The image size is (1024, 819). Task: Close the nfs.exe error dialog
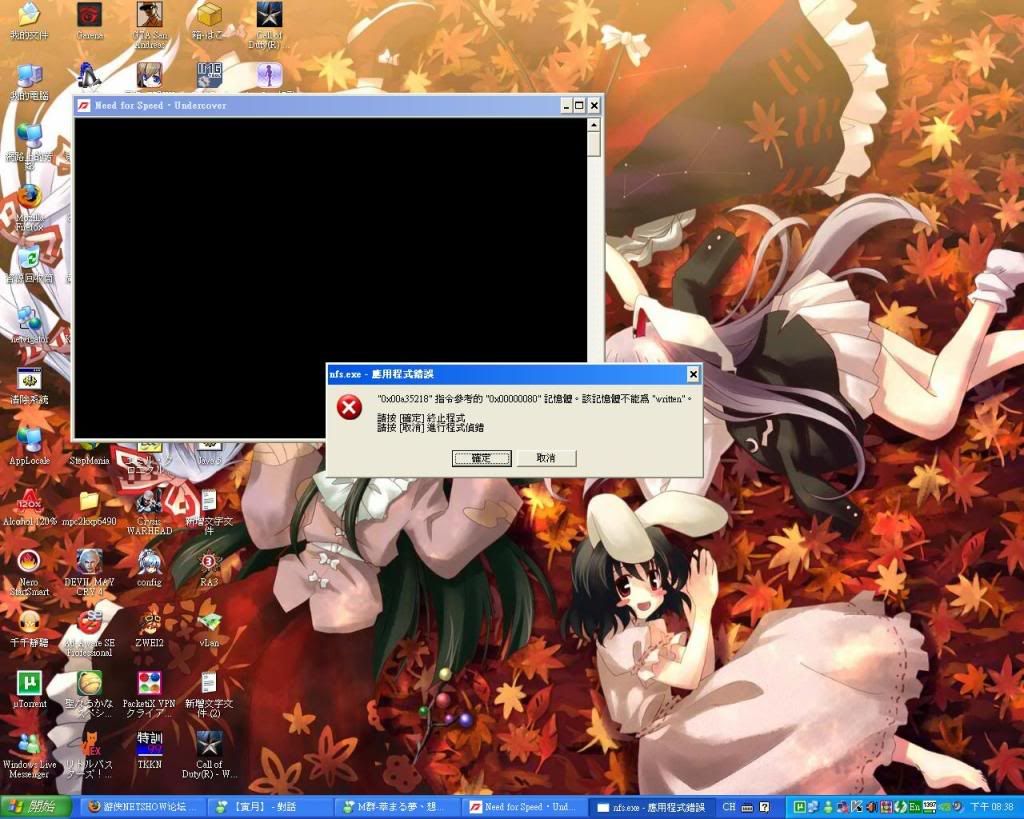pos(693,374)
